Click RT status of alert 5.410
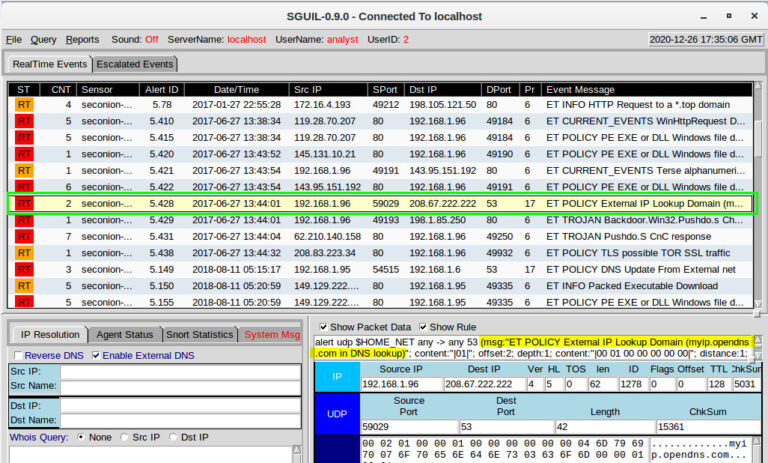This screenshot has width=768, height=463. (24, 121)
